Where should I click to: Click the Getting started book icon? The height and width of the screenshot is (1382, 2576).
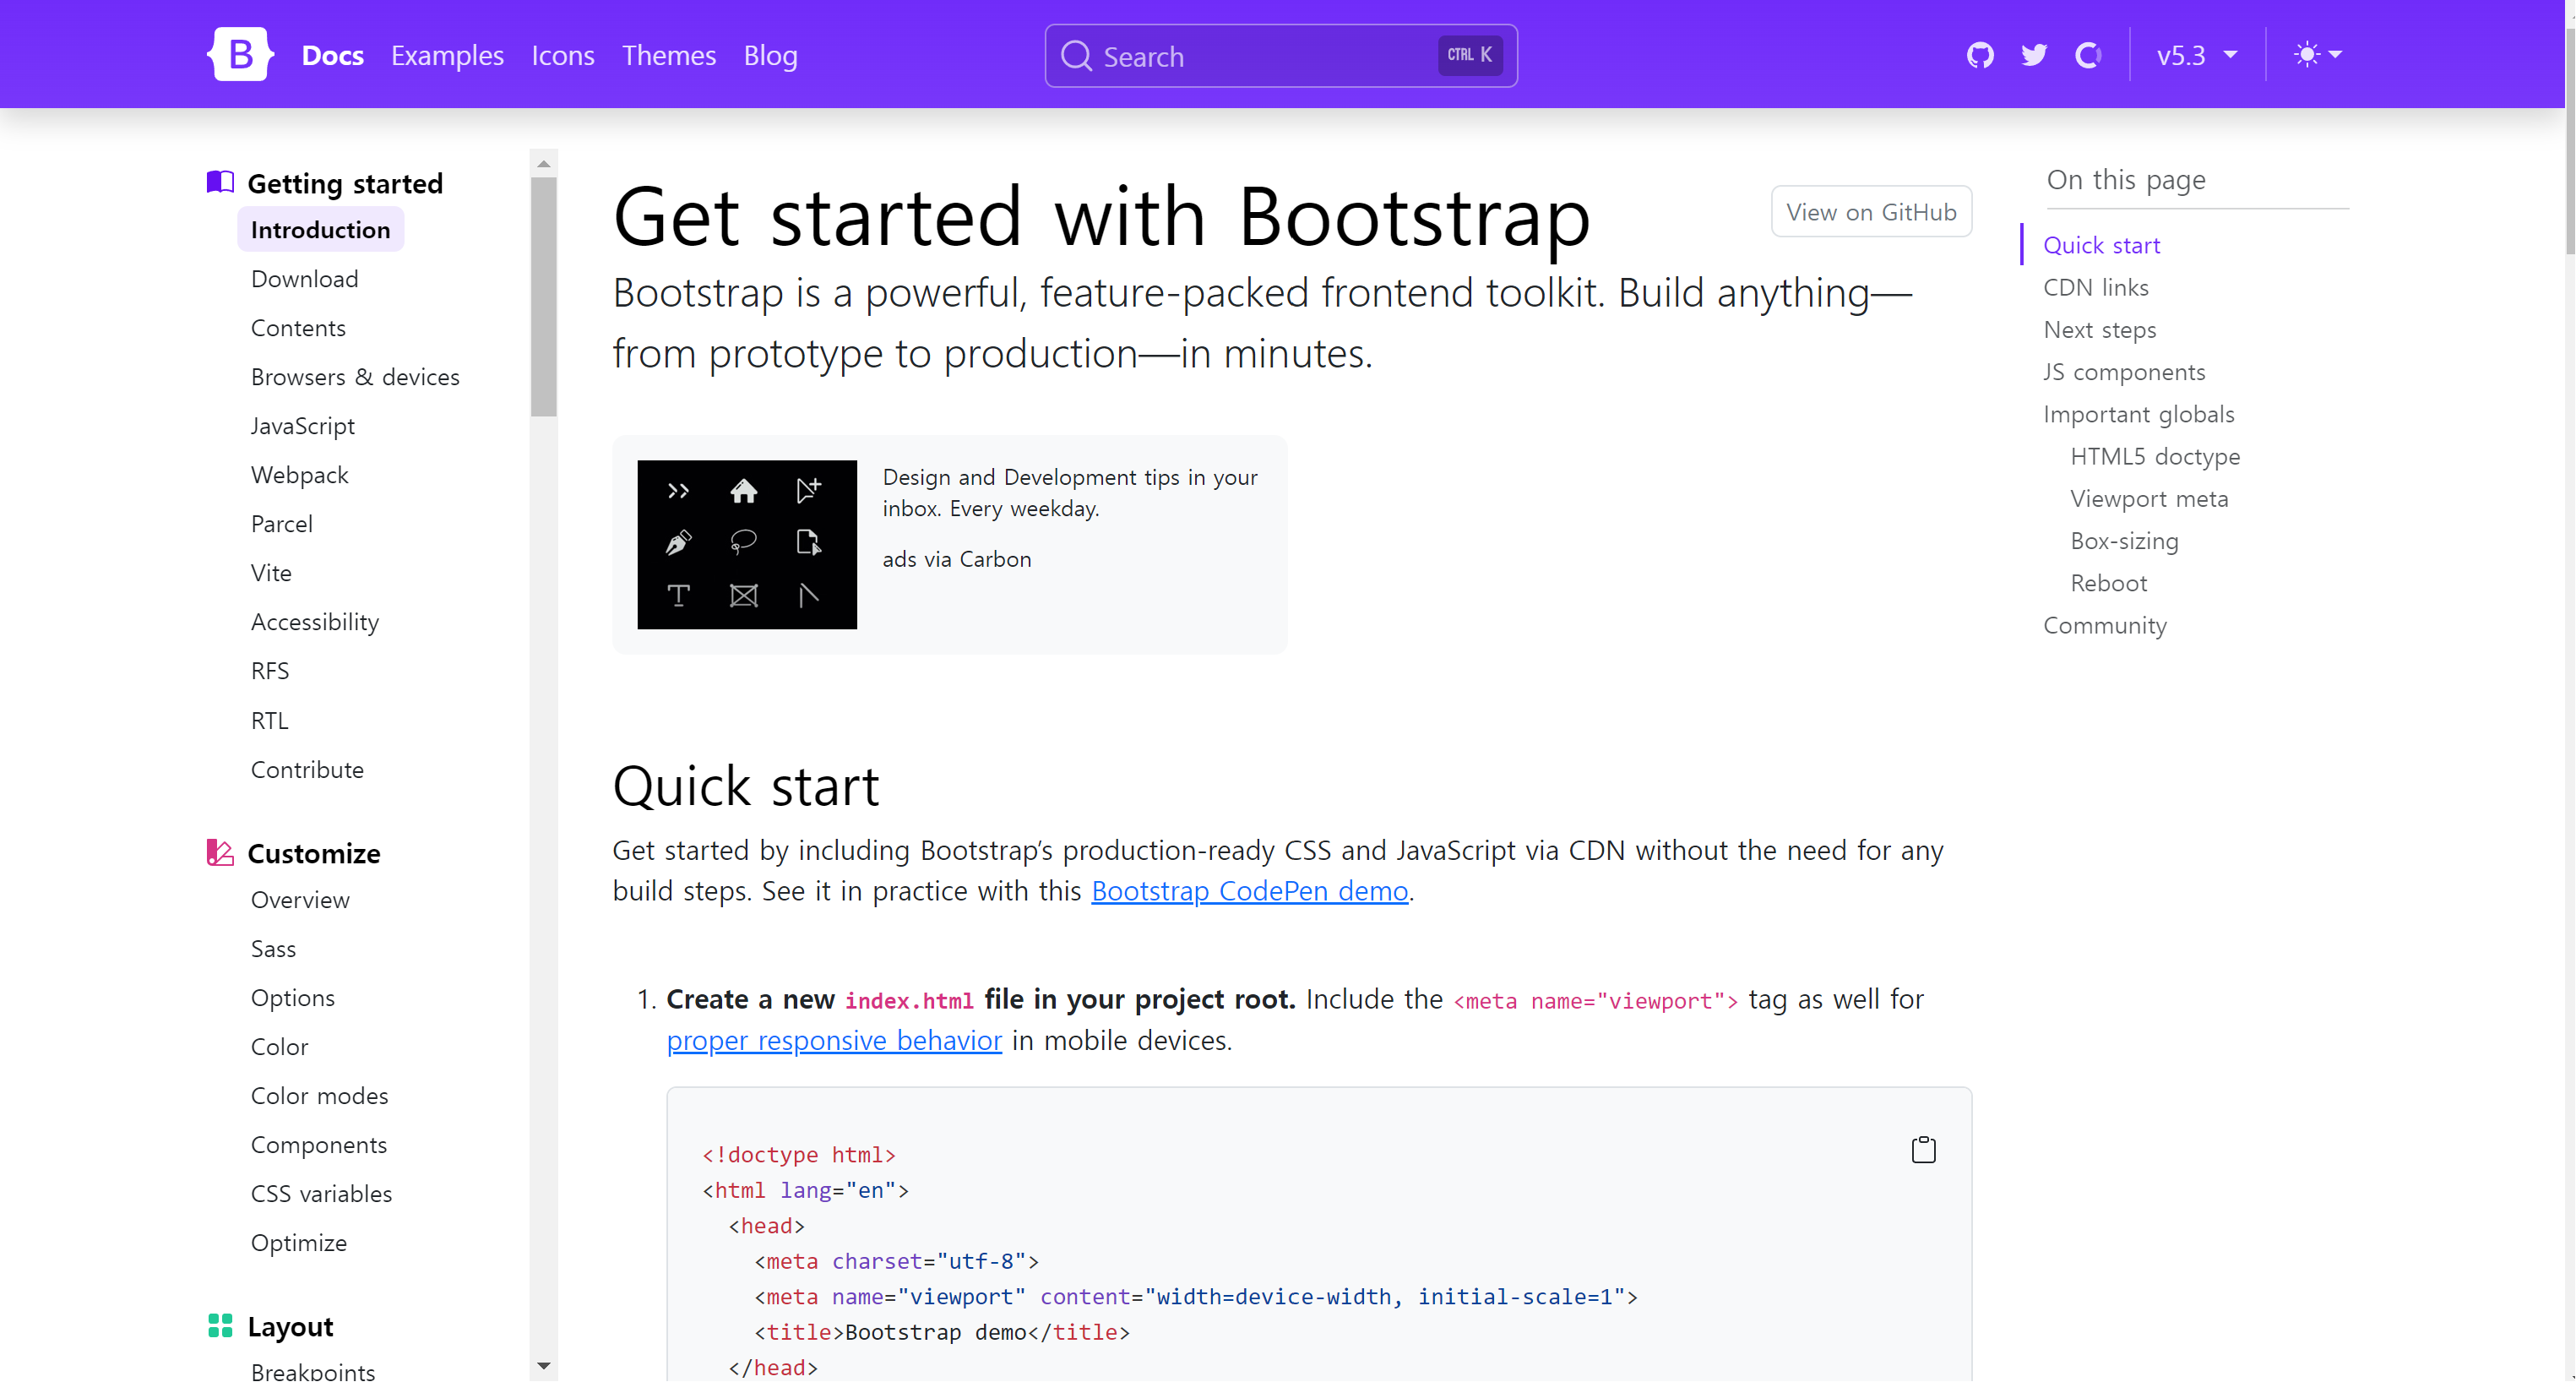click(220, 182)
